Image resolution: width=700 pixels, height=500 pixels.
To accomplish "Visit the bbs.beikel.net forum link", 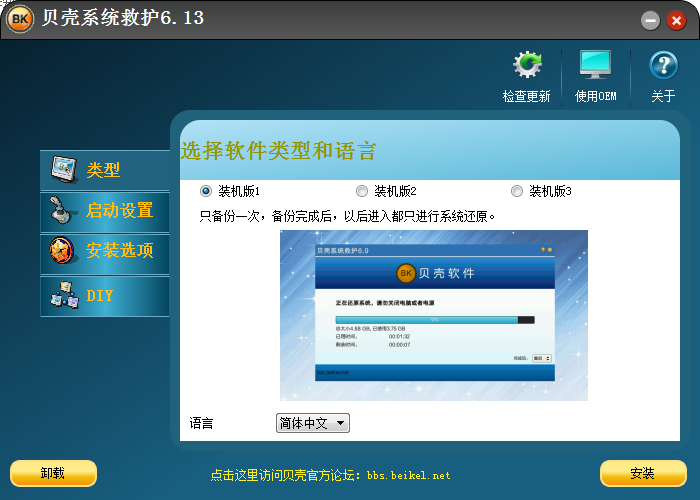I will [330, 475].
